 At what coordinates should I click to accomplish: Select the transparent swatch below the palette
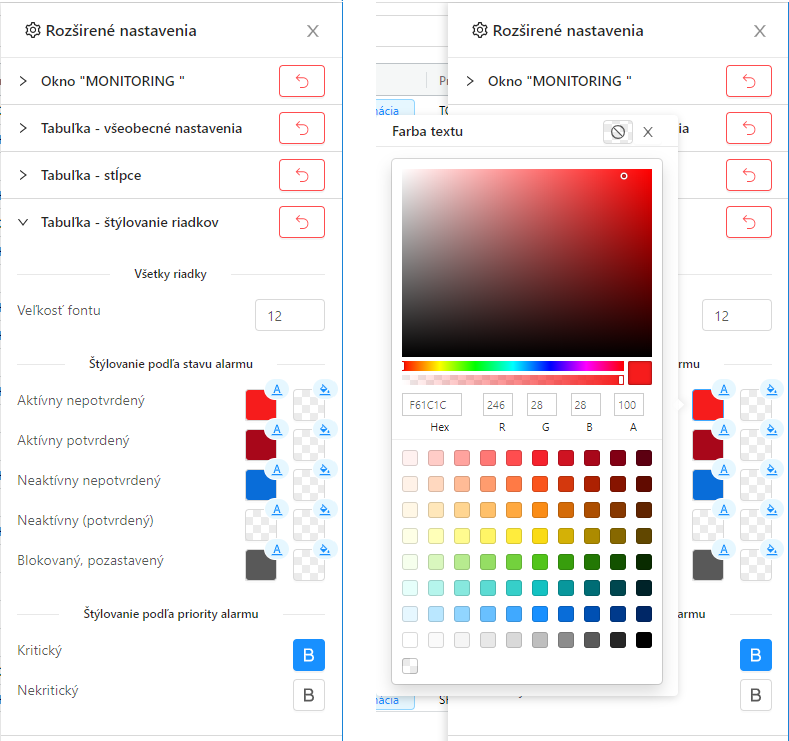pos(410,666)
